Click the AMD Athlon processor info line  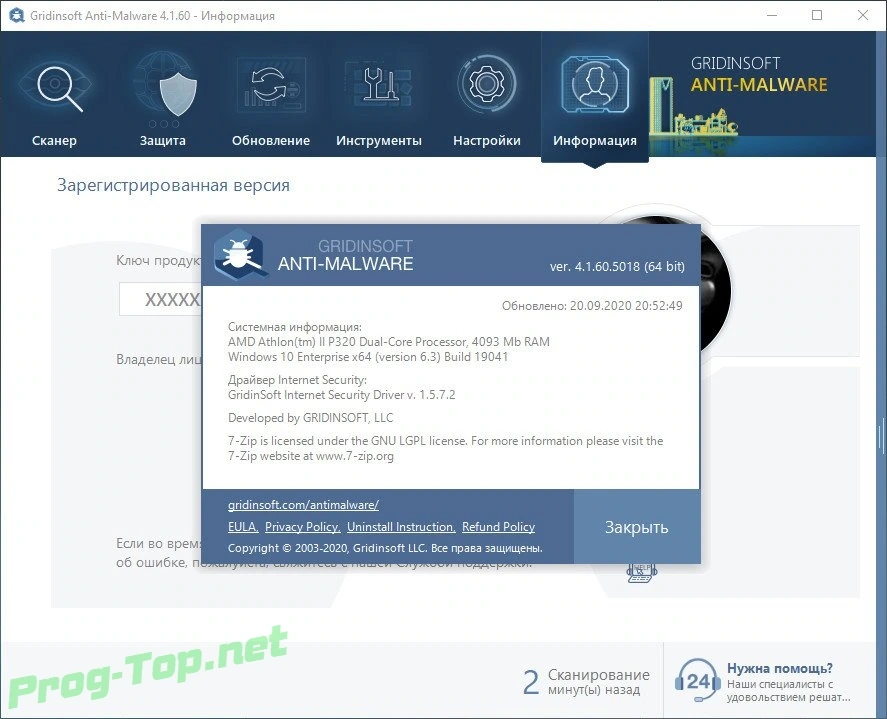tap(389, 342)
